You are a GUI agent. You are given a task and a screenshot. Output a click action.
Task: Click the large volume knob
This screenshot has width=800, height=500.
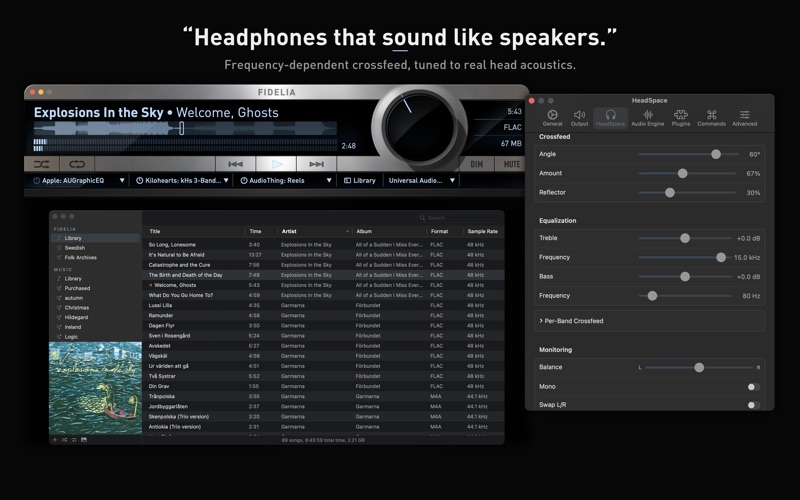[419, 126]
